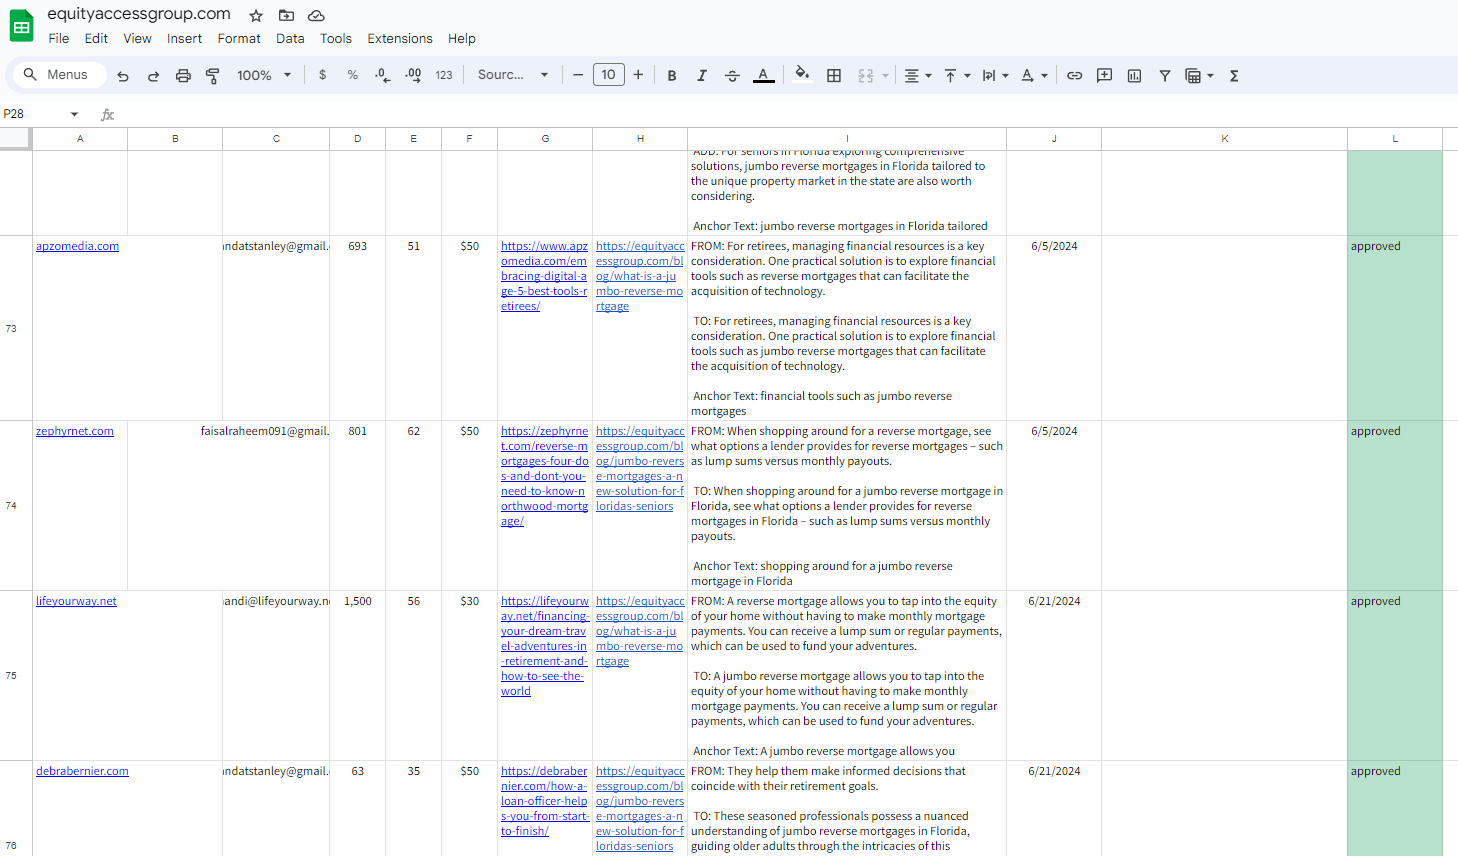Open the Format menu

point(239,38)
